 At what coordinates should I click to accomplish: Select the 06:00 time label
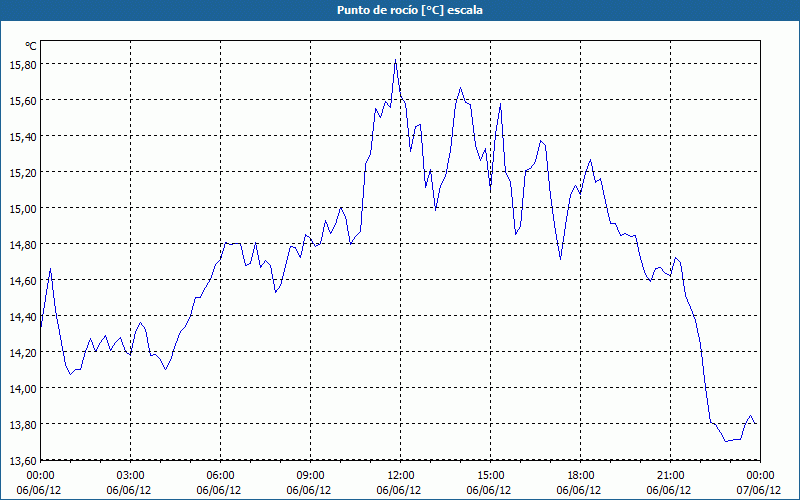click(220, 476)
